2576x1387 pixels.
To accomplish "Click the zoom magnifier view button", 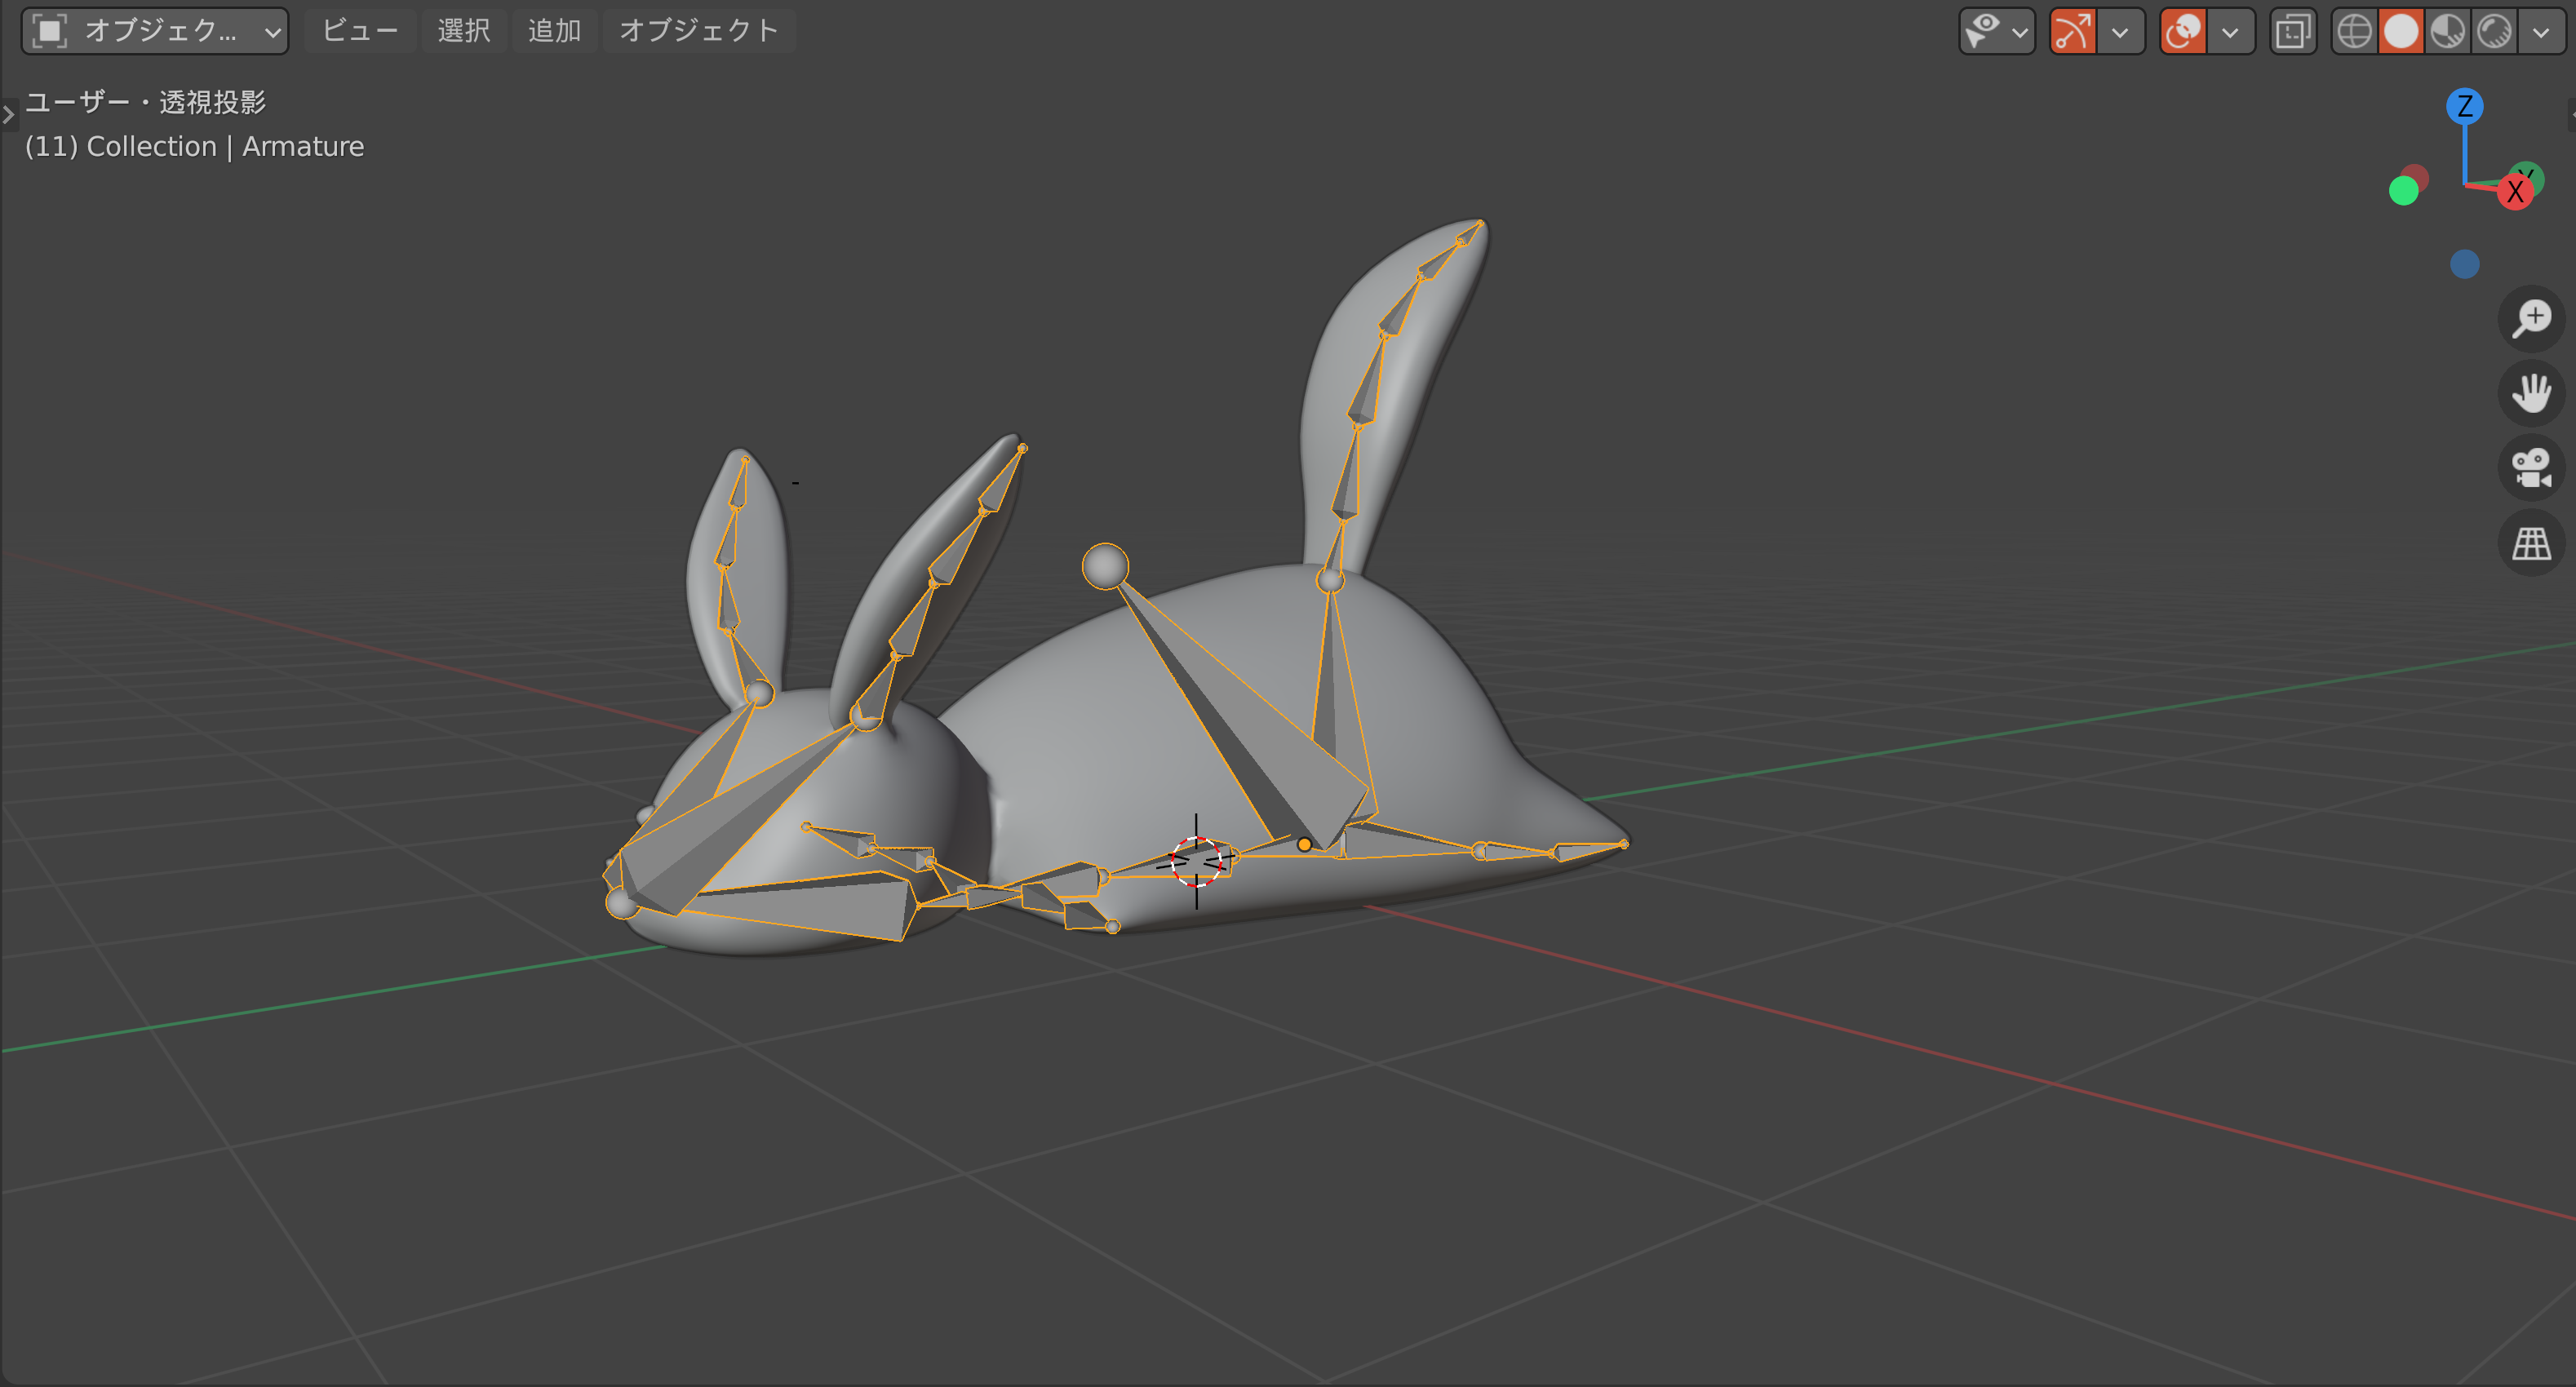I will pos(2532,319).
